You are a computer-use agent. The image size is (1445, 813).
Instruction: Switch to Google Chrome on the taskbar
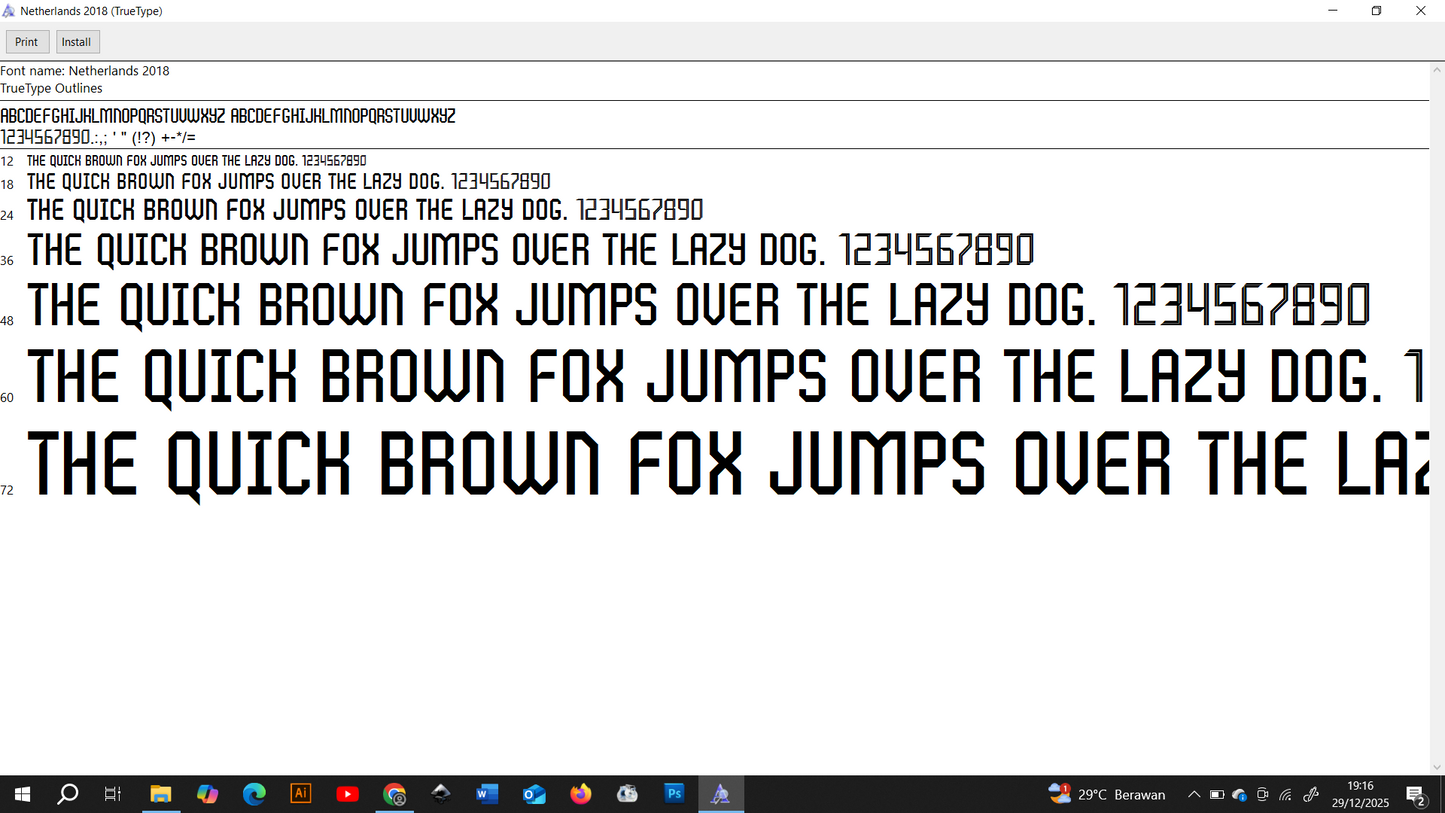[395, 794]
